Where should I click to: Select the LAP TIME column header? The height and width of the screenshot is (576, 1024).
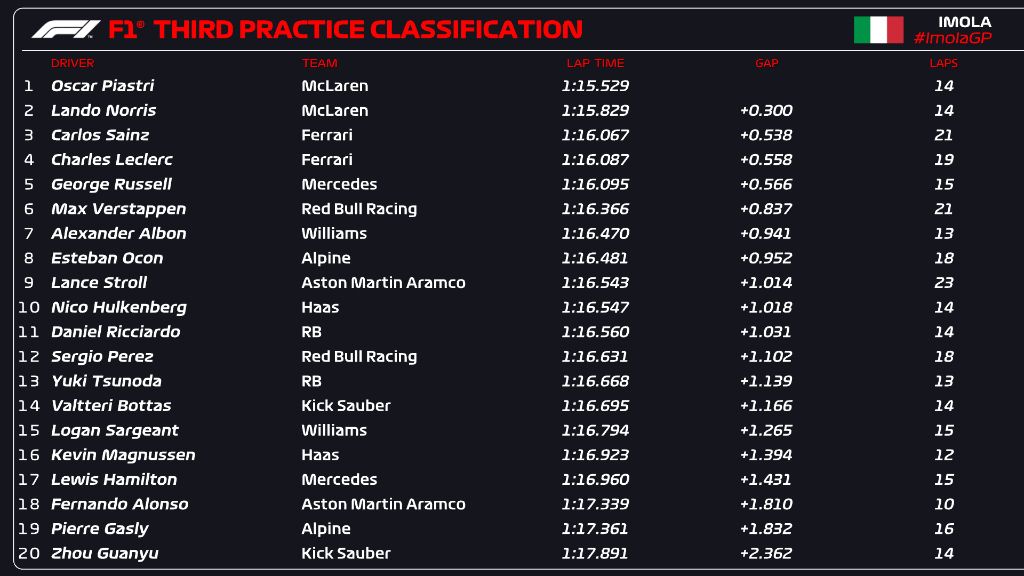pyautogui.click(x=595, y=63)
